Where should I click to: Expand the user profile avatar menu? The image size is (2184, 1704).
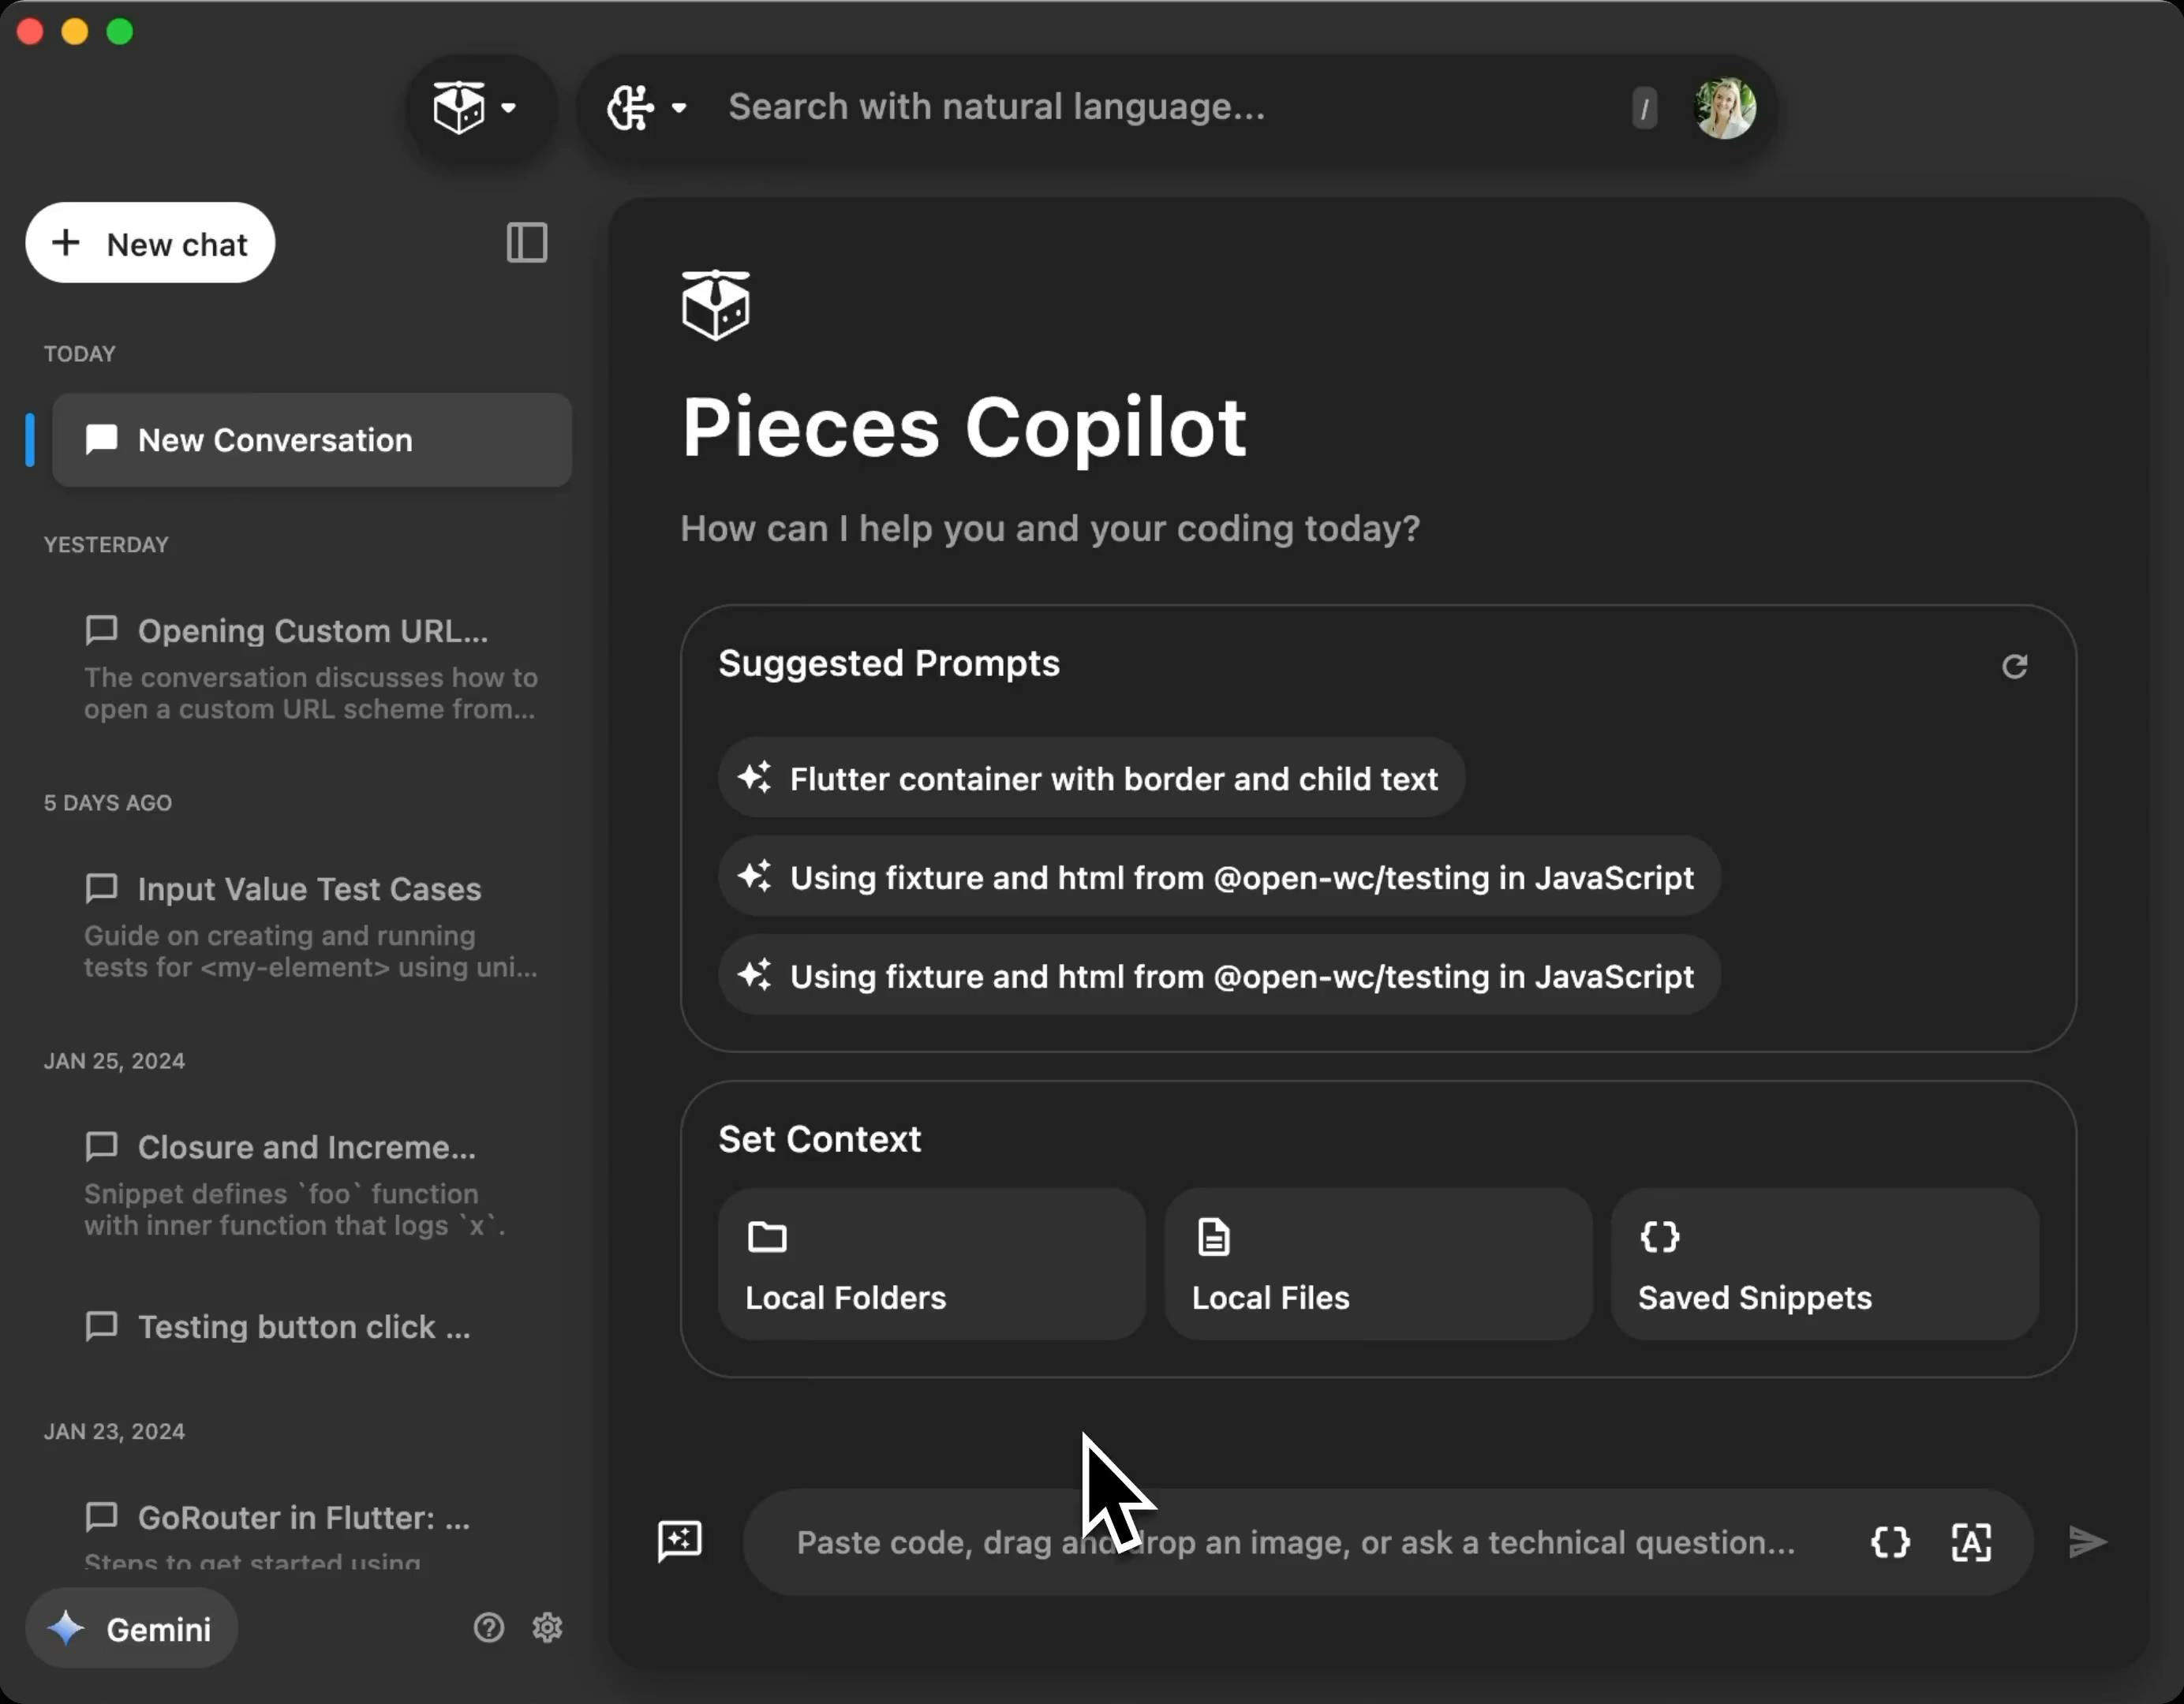pos(1723,106)
